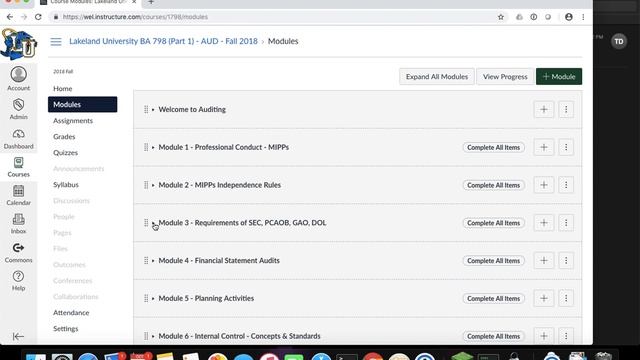Screen dimensions: 640x360
Task: Add item to Module 5 with plus
Action: (544, 298)
